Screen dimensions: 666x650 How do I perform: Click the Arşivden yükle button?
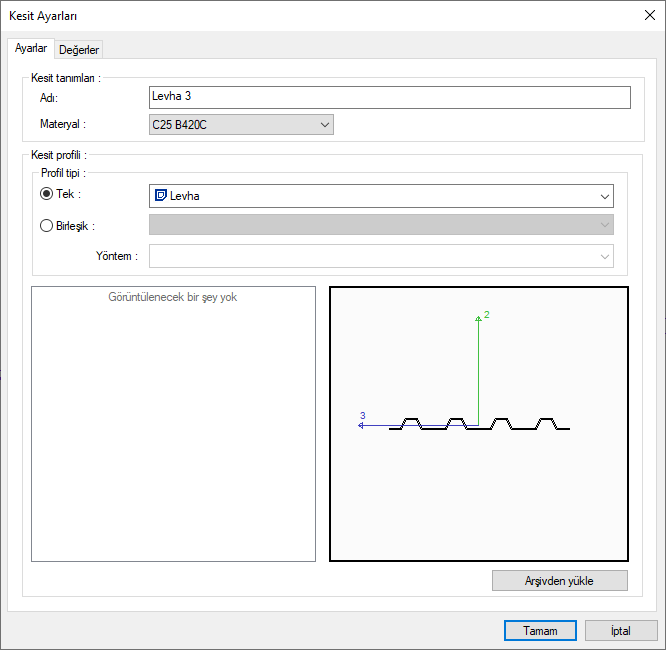(560, 581)
